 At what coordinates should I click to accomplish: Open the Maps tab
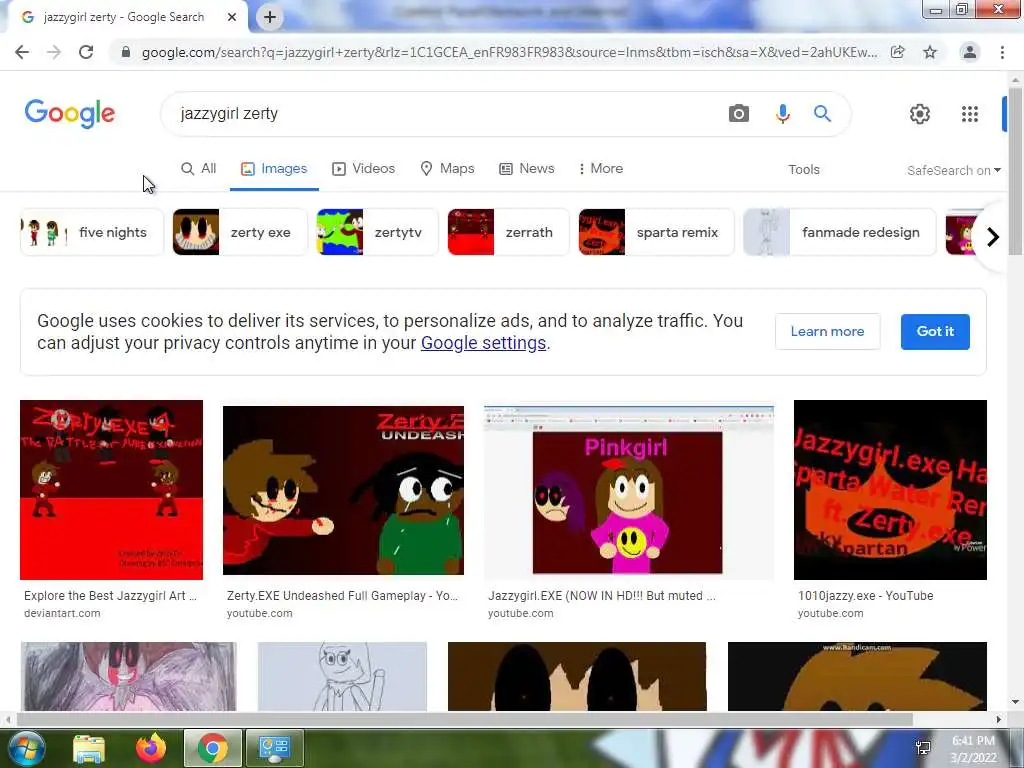(447, 168)
